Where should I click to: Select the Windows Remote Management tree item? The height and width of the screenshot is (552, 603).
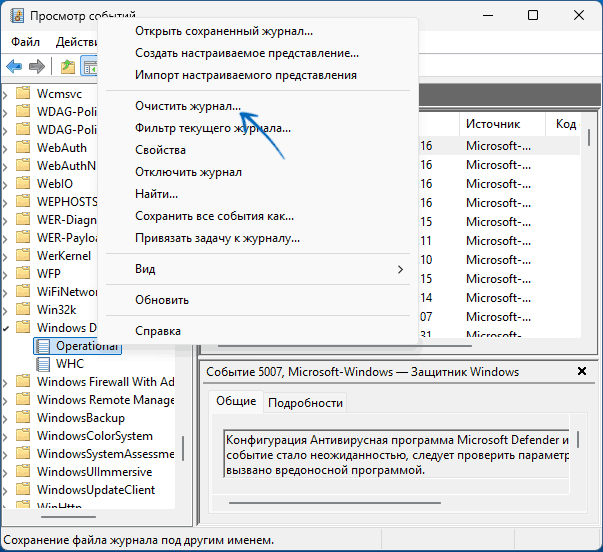point(105,400)
